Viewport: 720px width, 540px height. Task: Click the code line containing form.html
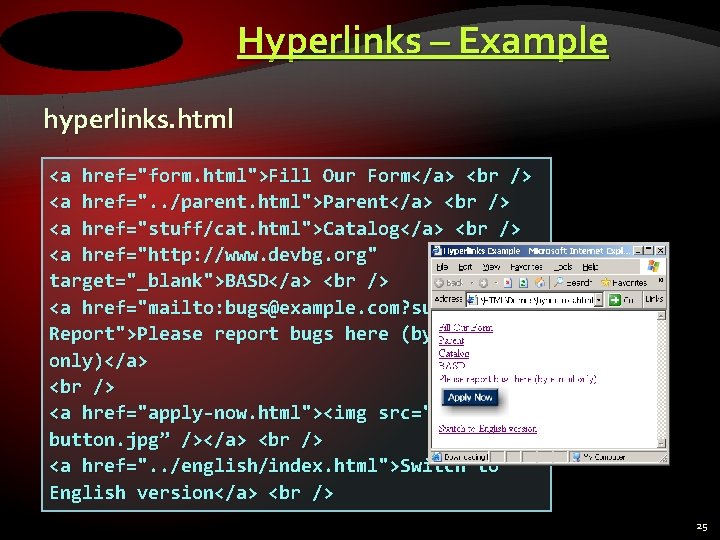click(x=290, y=176)
